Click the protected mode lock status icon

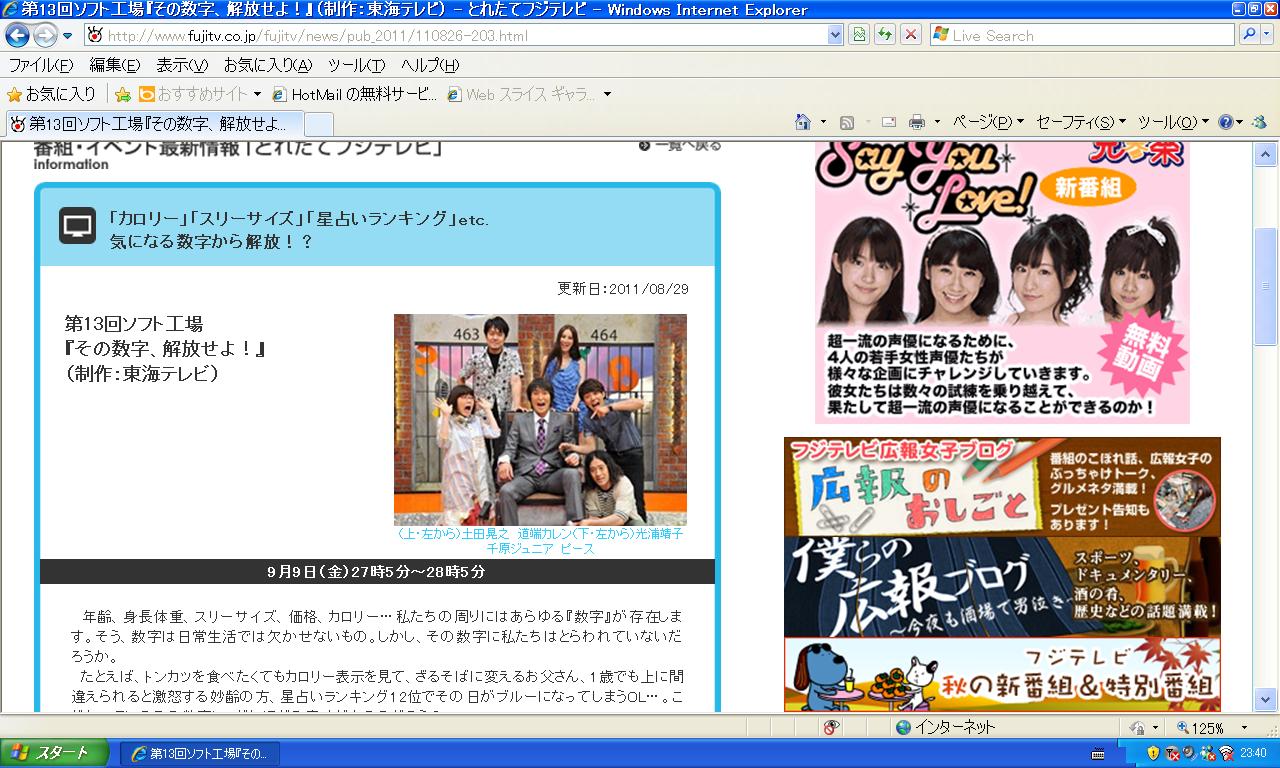[x=1137, y=728]
